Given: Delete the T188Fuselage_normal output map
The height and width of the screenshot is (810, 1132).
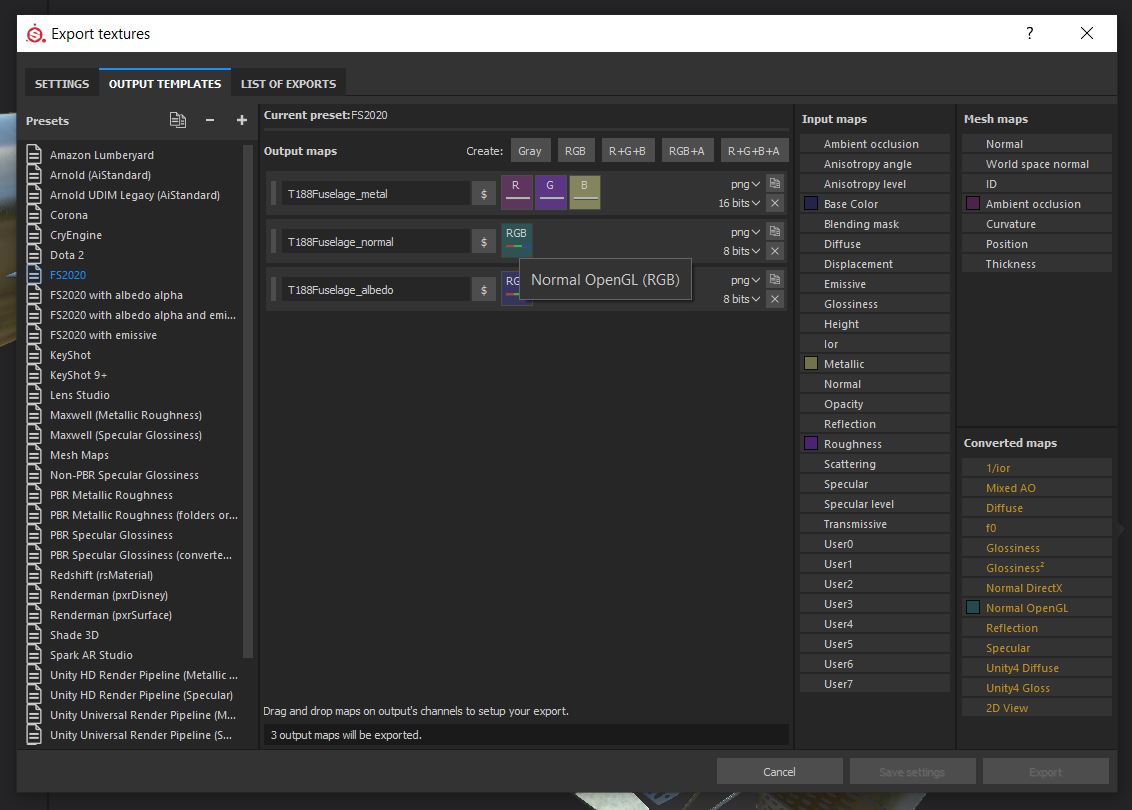Looking at the screenshot, I should pos(775,251).
